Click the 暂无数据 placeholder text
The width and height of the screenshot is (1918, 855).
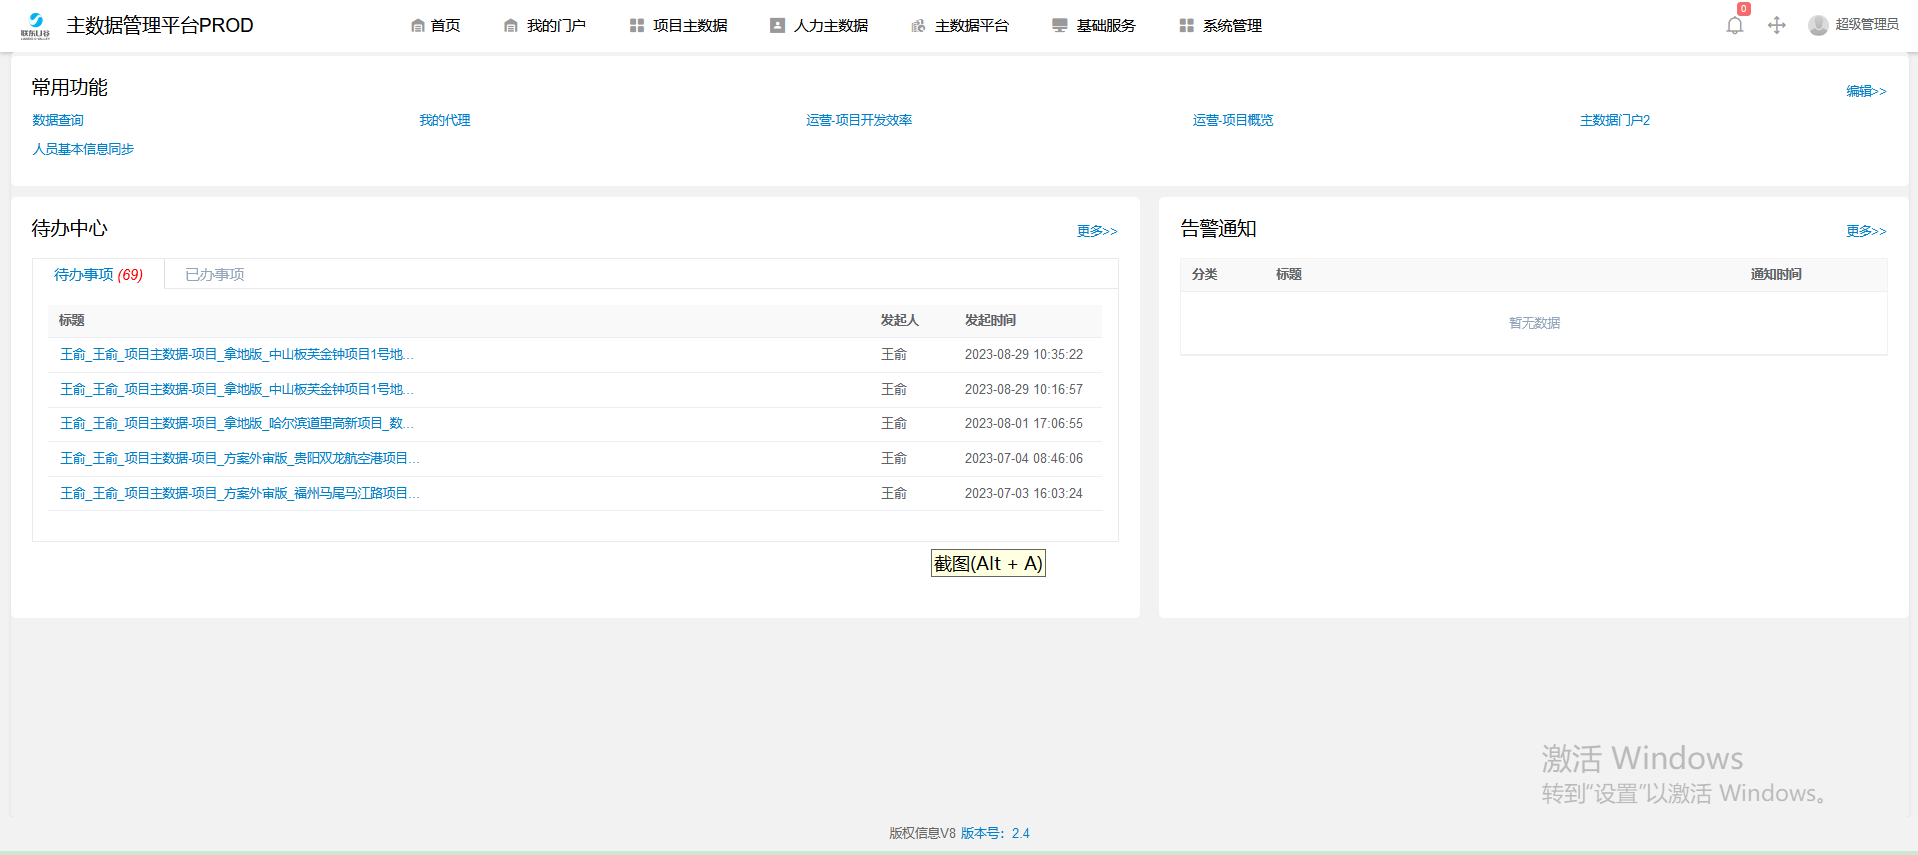click(x=1534, y=323)
